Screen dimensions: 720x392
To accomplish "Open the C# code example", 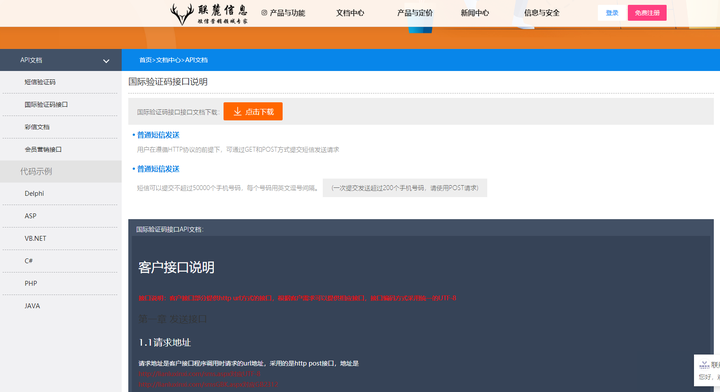I will click(x=28, y=261).
